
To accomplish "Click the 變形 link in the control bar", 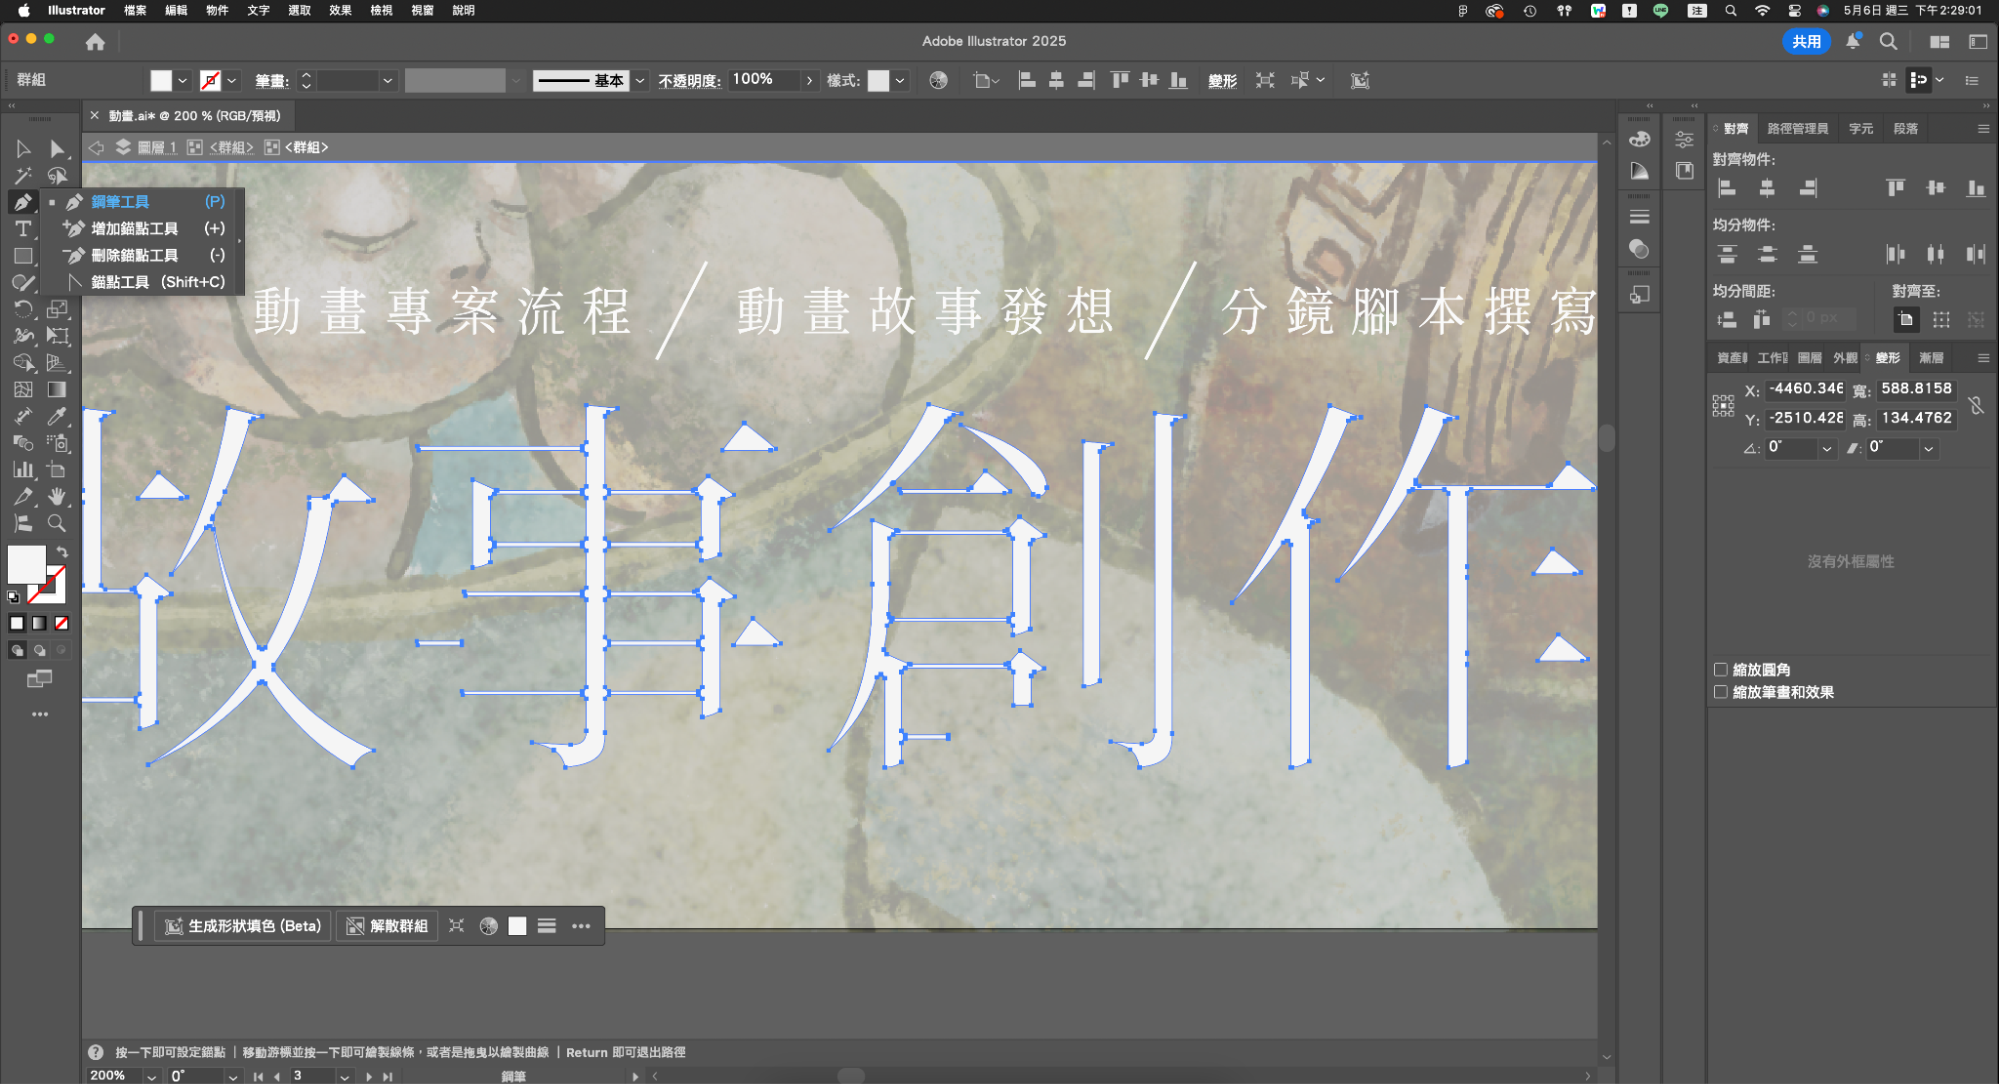I will pos(1222,80).
